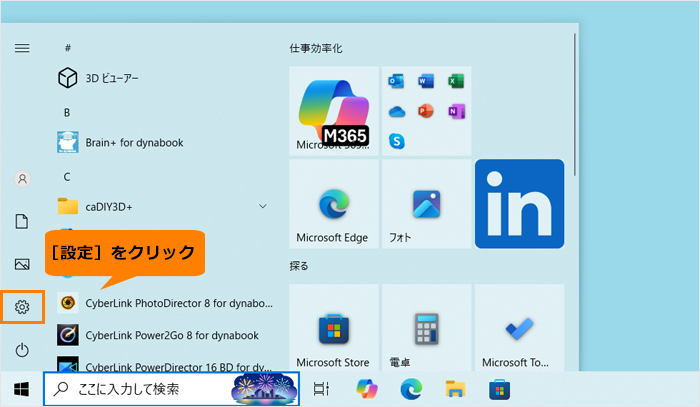Open OneNote from the Office tile group
700x407 pixels.
[456, 111]
